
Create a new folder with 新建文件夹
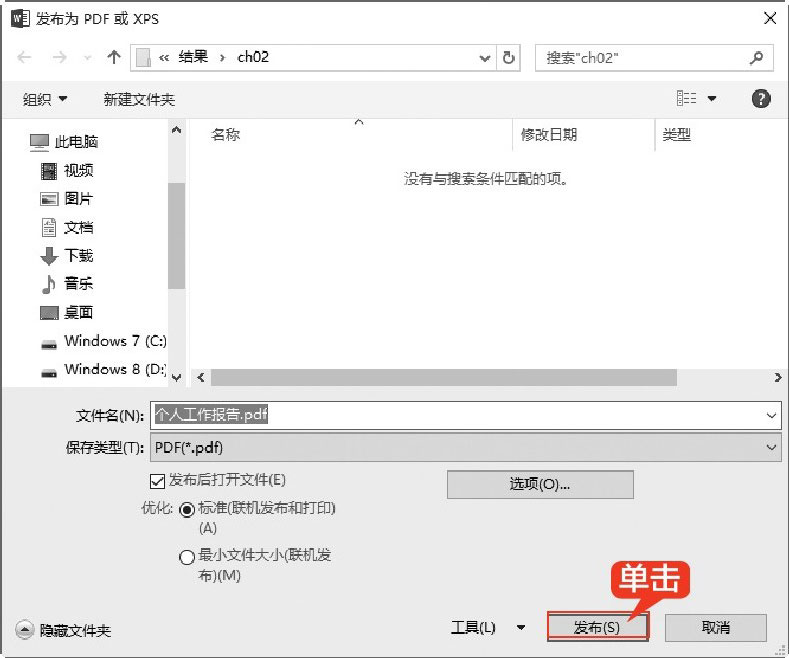(x=139, y=99)
